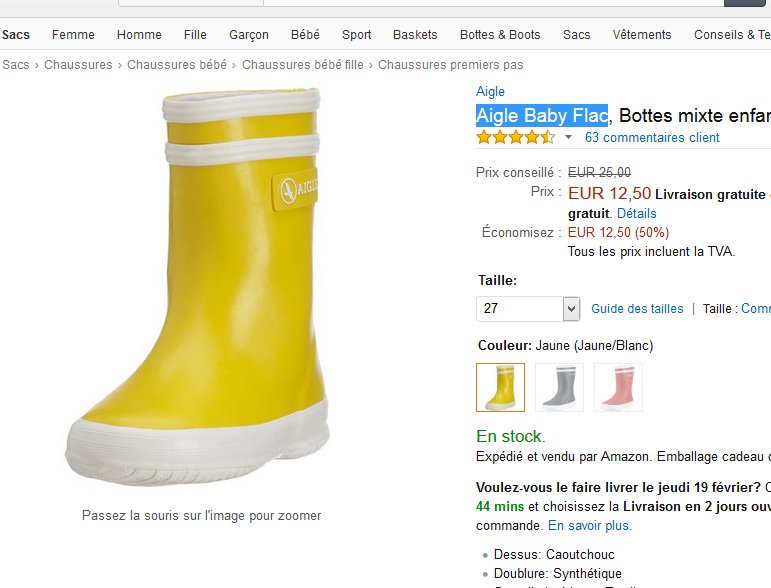
Task: Click the main yellow boot image
Action: [x=200, y=285]
